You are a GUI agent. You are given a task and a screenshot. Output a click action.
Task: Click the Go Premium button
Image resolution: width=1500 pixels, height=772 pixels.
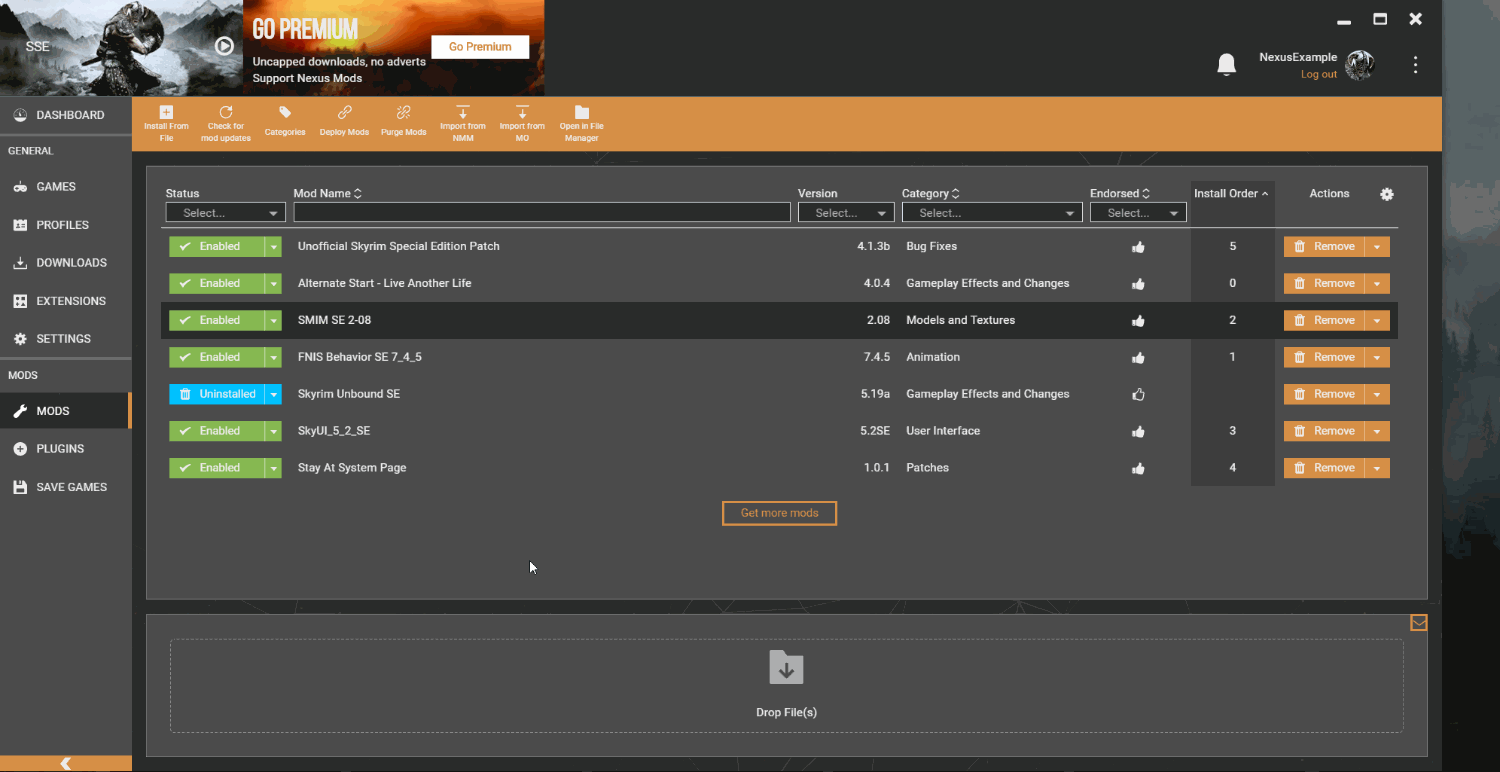pos(480,47)
